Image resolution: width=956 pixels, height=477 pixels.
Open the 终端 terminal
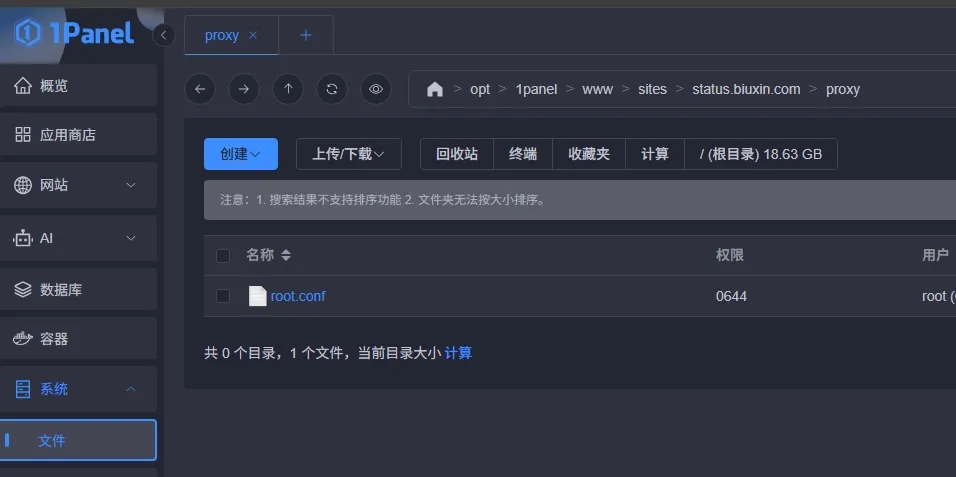523,154
